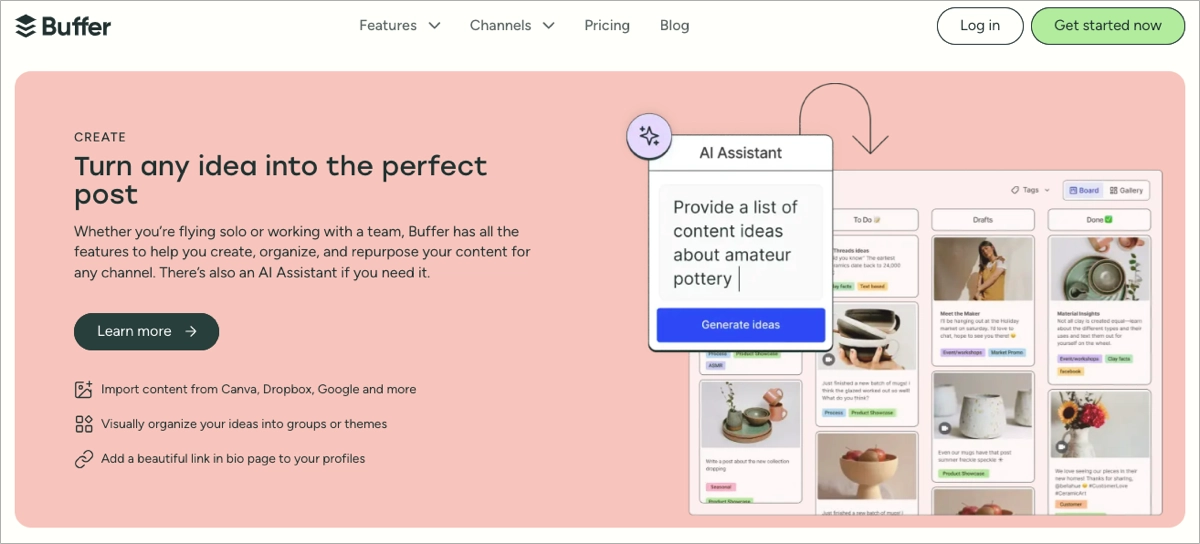Click the blue Generate ideas button

click(741, 325)
